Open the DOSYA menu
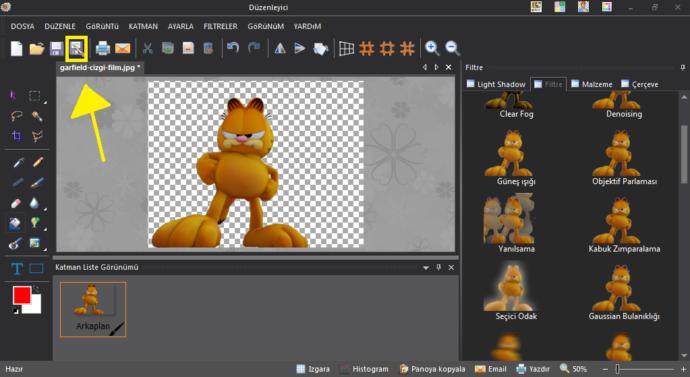The height and width of the screenshot is (377, 690). (22, 26)
